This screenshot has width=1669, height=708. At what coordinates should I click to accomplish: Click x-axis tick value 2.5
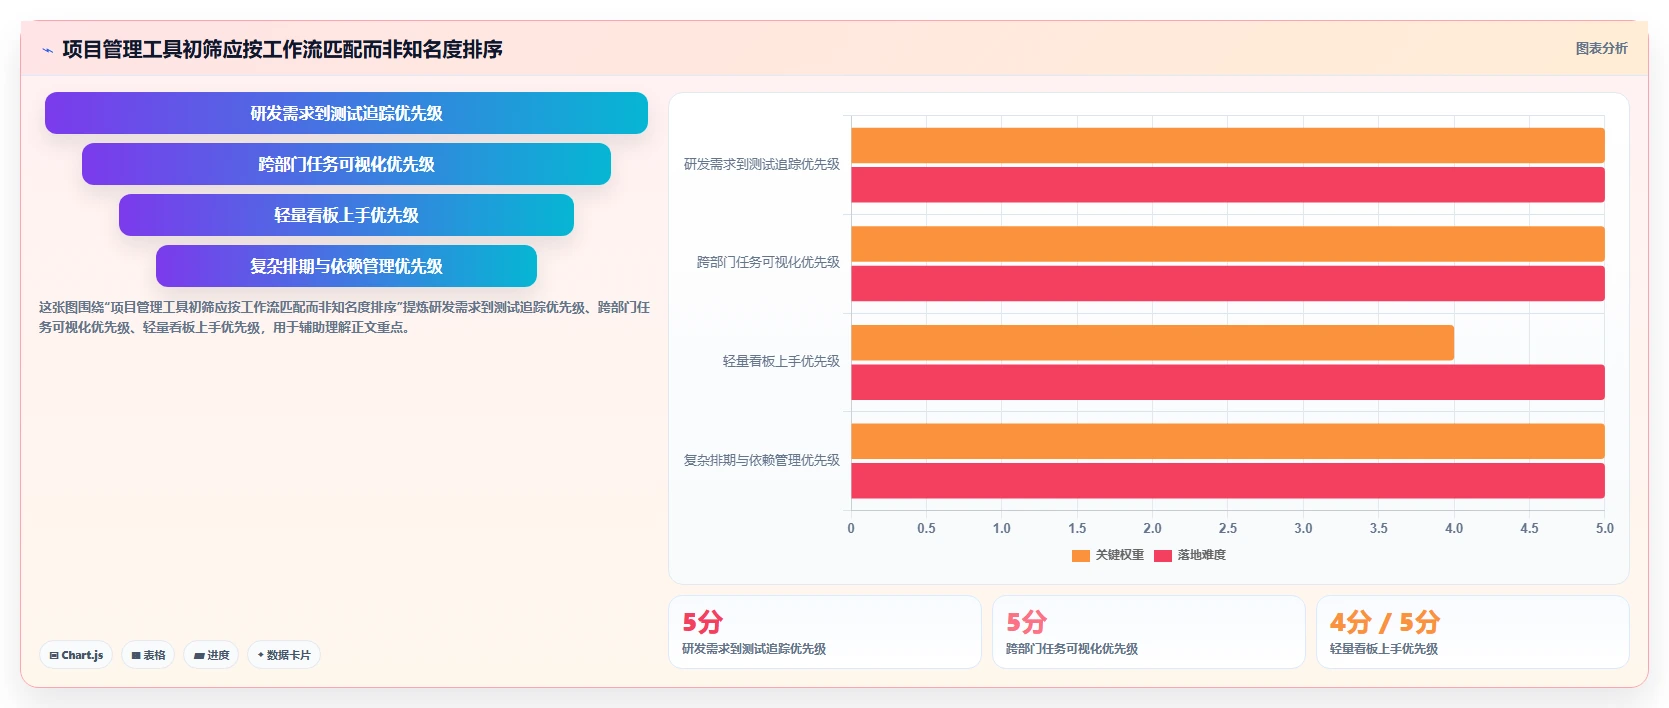(x=1228, y=528)
